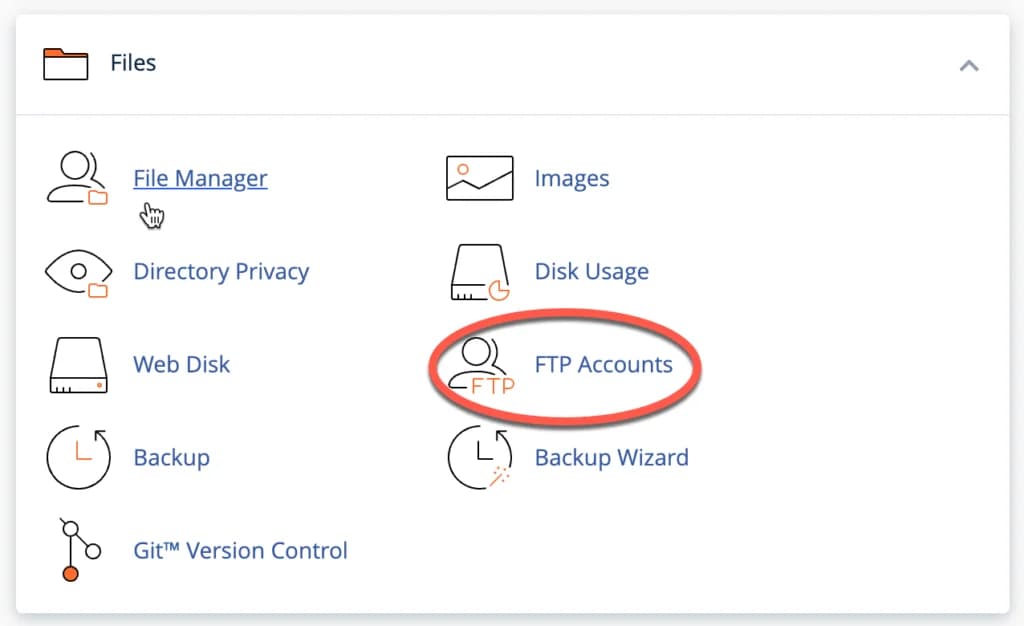Image resolution: width=1024 pixels, height=626 pixels.
Task: Open the Git Version Control branch icon
Action: tap(76, 550)
